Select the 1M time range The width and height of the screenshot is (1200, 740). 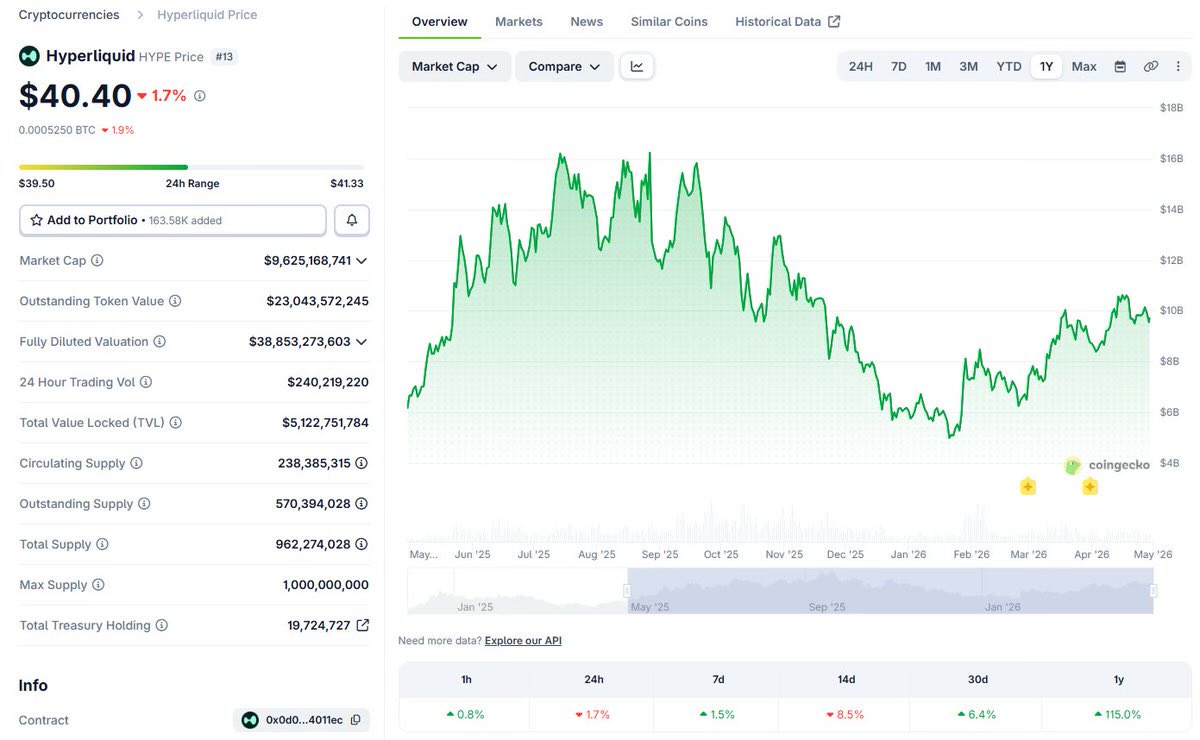coord(933,66)
